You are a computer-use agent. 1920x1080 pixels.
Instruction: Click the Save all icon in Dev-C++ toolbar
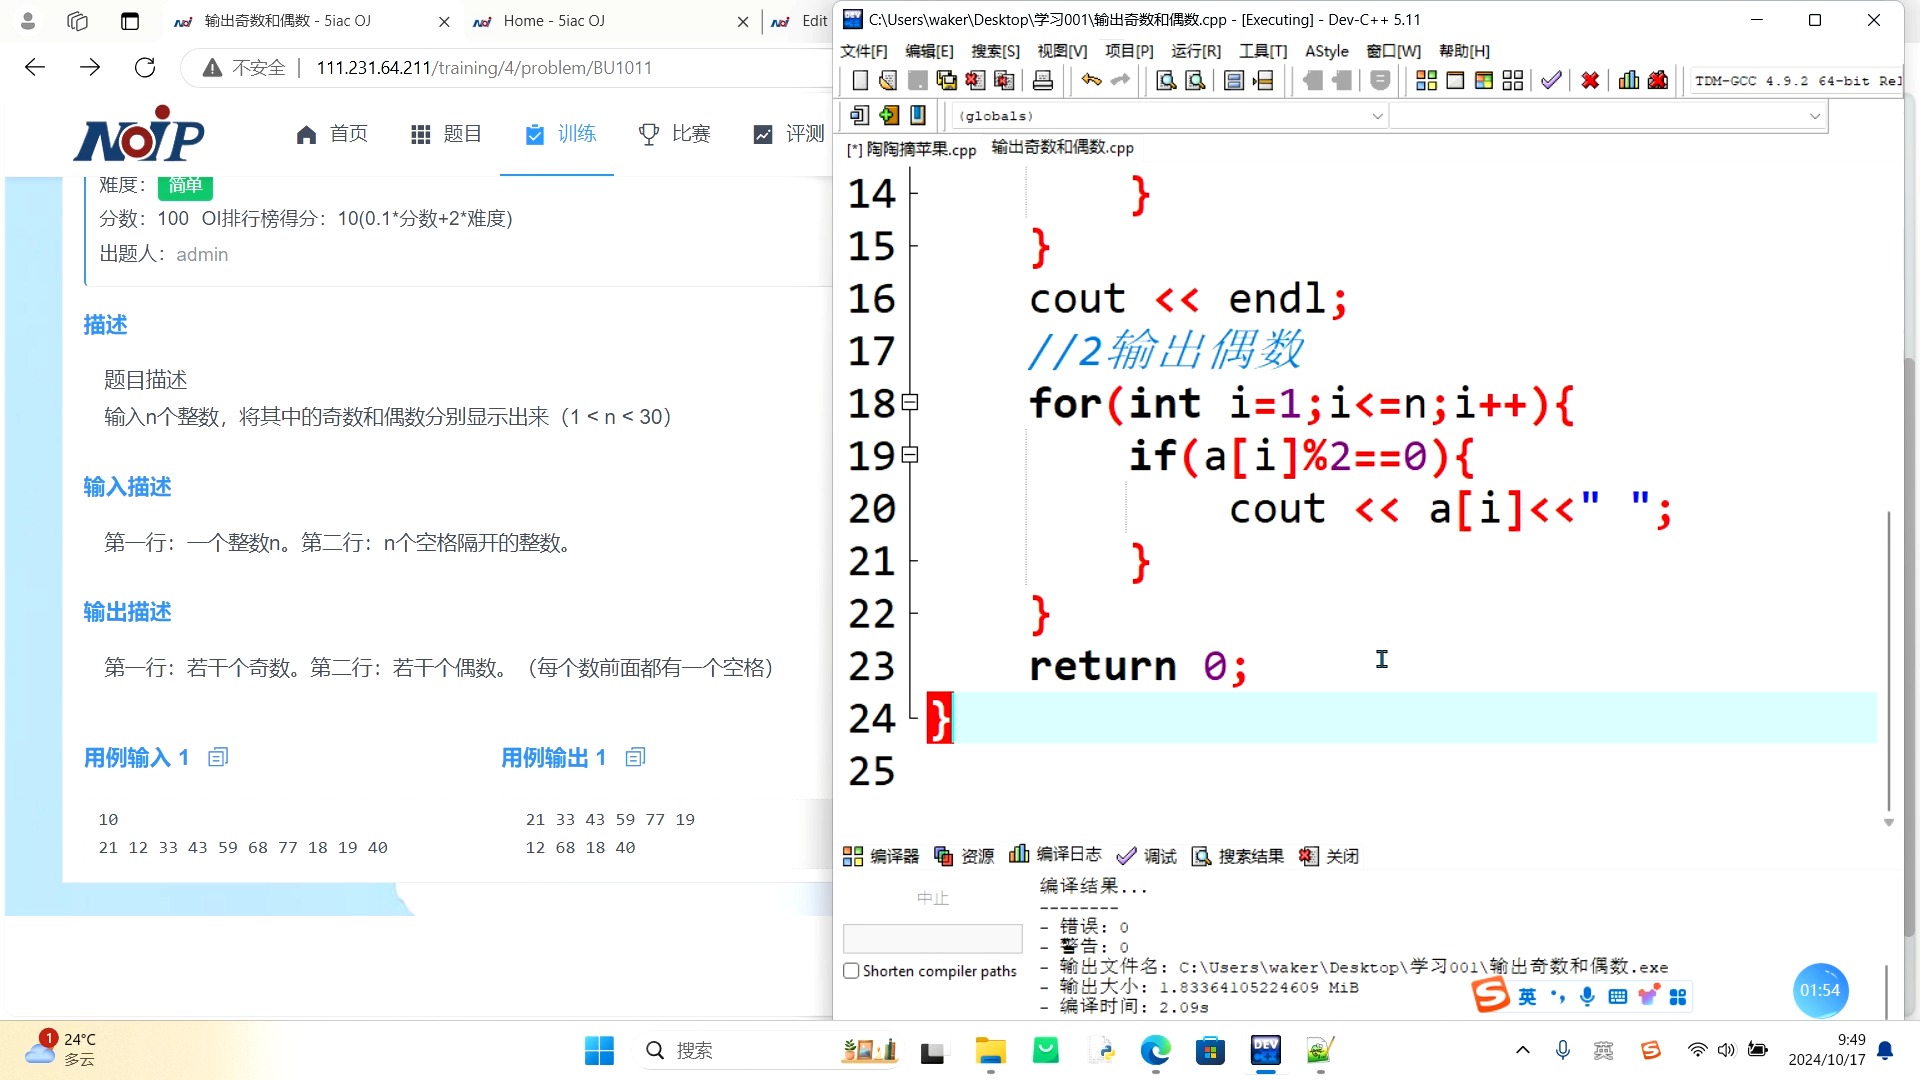(x=946, y=81)
